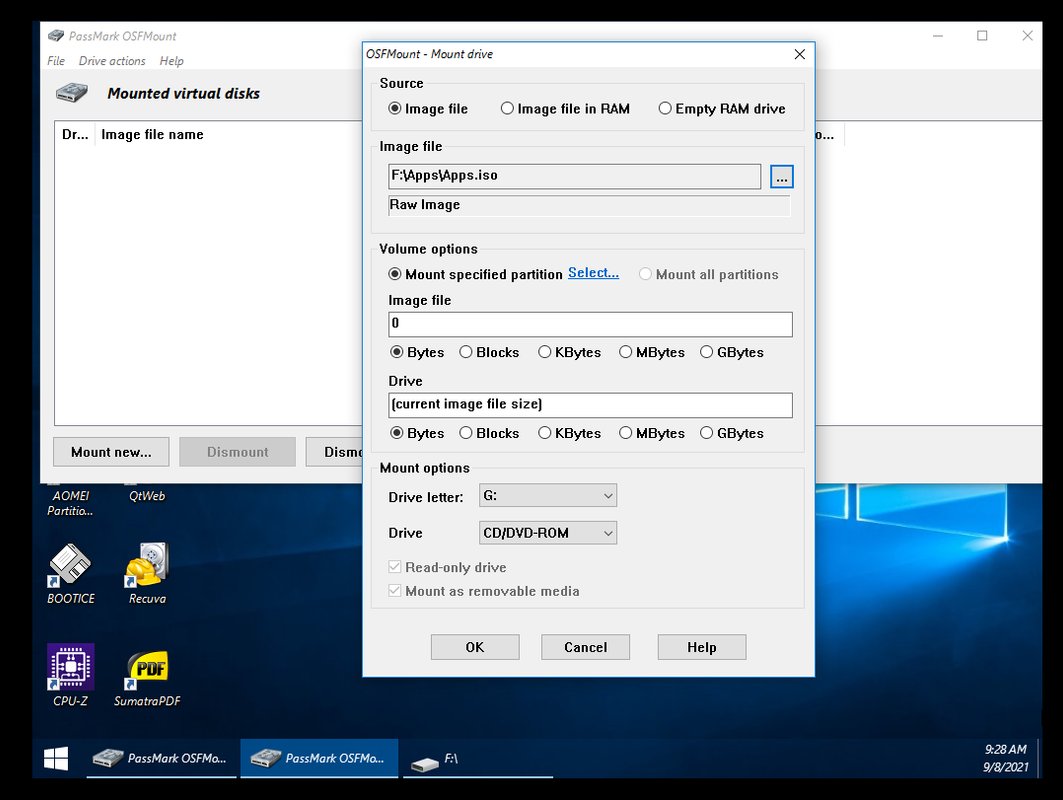Click the Image file name column header
Viewport: 1063px width, 800px height.
[x=153, y=134]
